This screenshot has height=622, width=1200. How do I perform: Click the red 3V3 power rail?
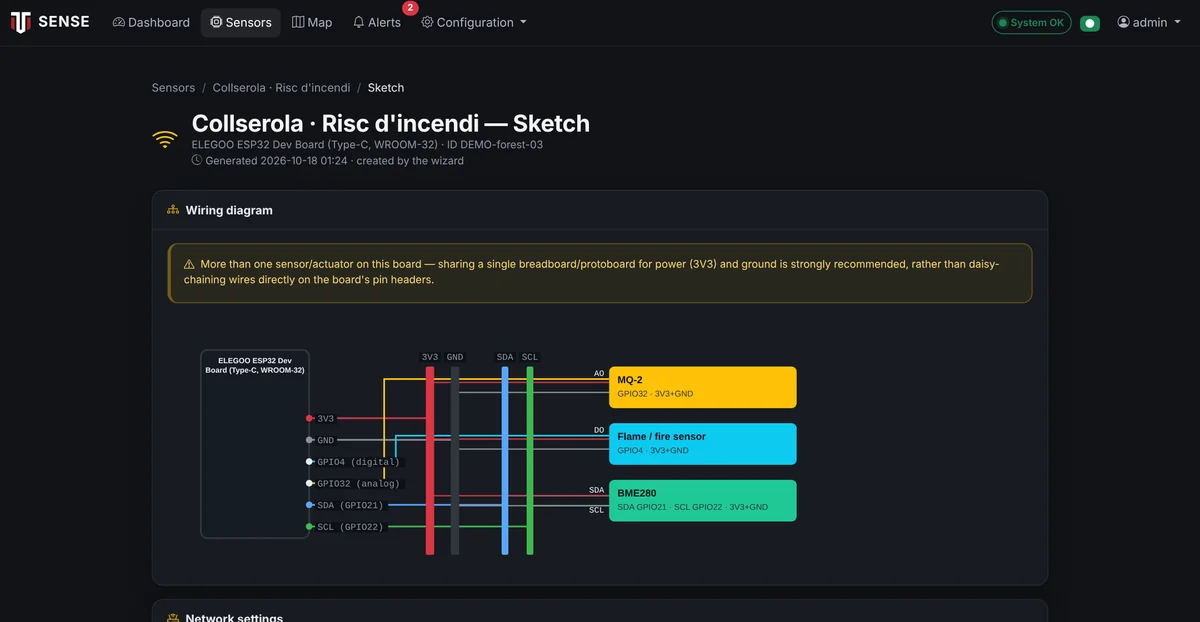tap(430, 460)
